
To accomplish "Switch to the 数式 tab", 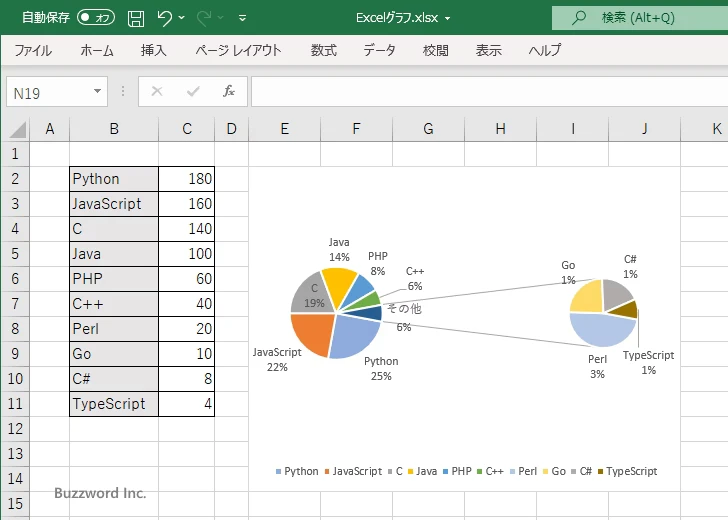I will pos(324,50).
